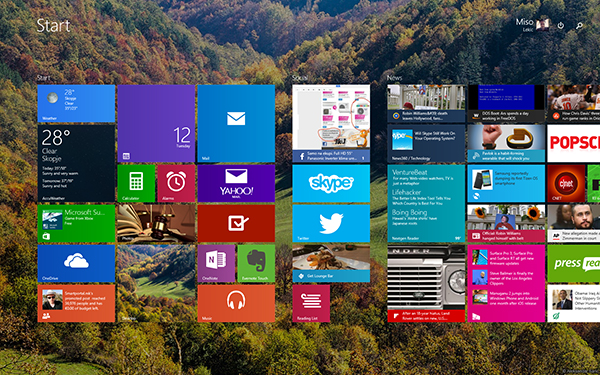Open the People tile with Smartportal.mk post
This screenshot has width=600, height=375.
tap(76, 303)
